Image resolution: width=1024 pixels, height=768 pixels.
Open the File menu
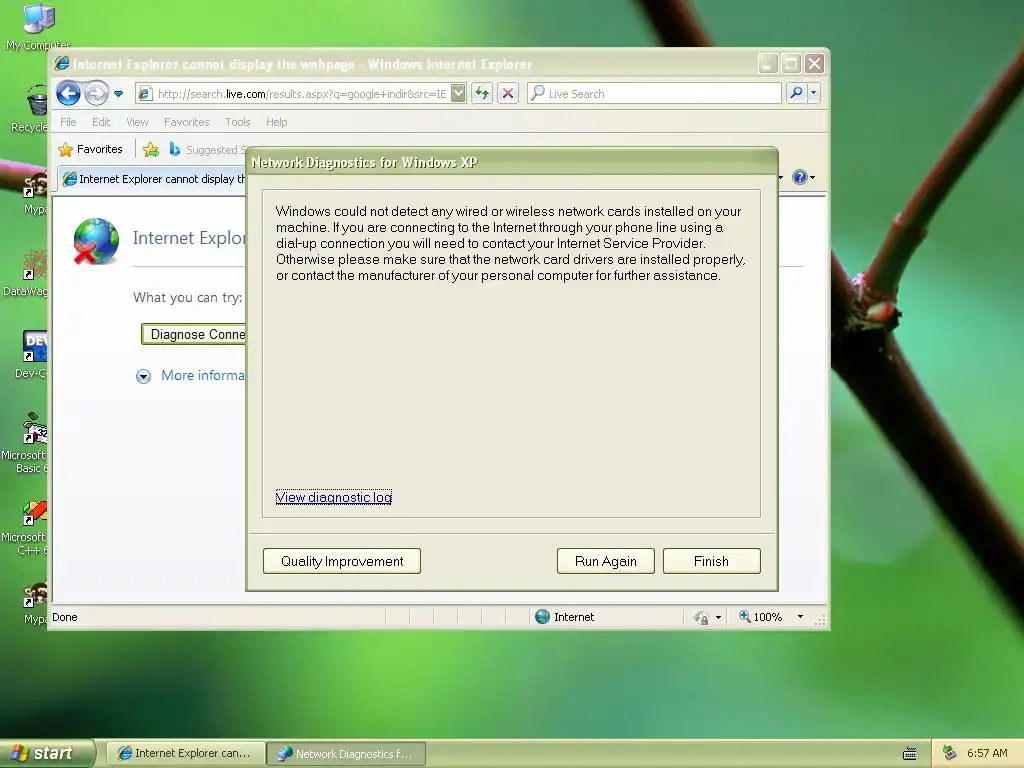tap(68, 122)
